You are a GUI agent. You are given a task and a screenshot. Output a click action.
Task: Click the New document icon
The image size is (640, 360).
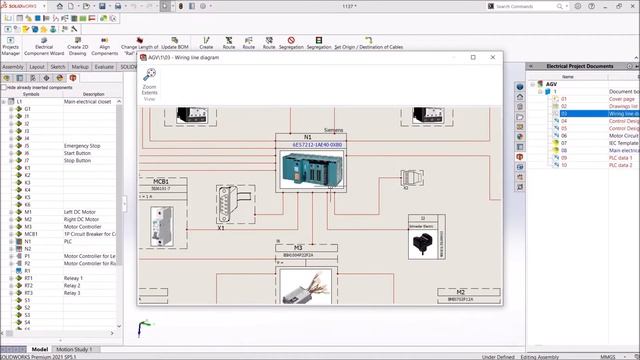click(x=71, y=6)
